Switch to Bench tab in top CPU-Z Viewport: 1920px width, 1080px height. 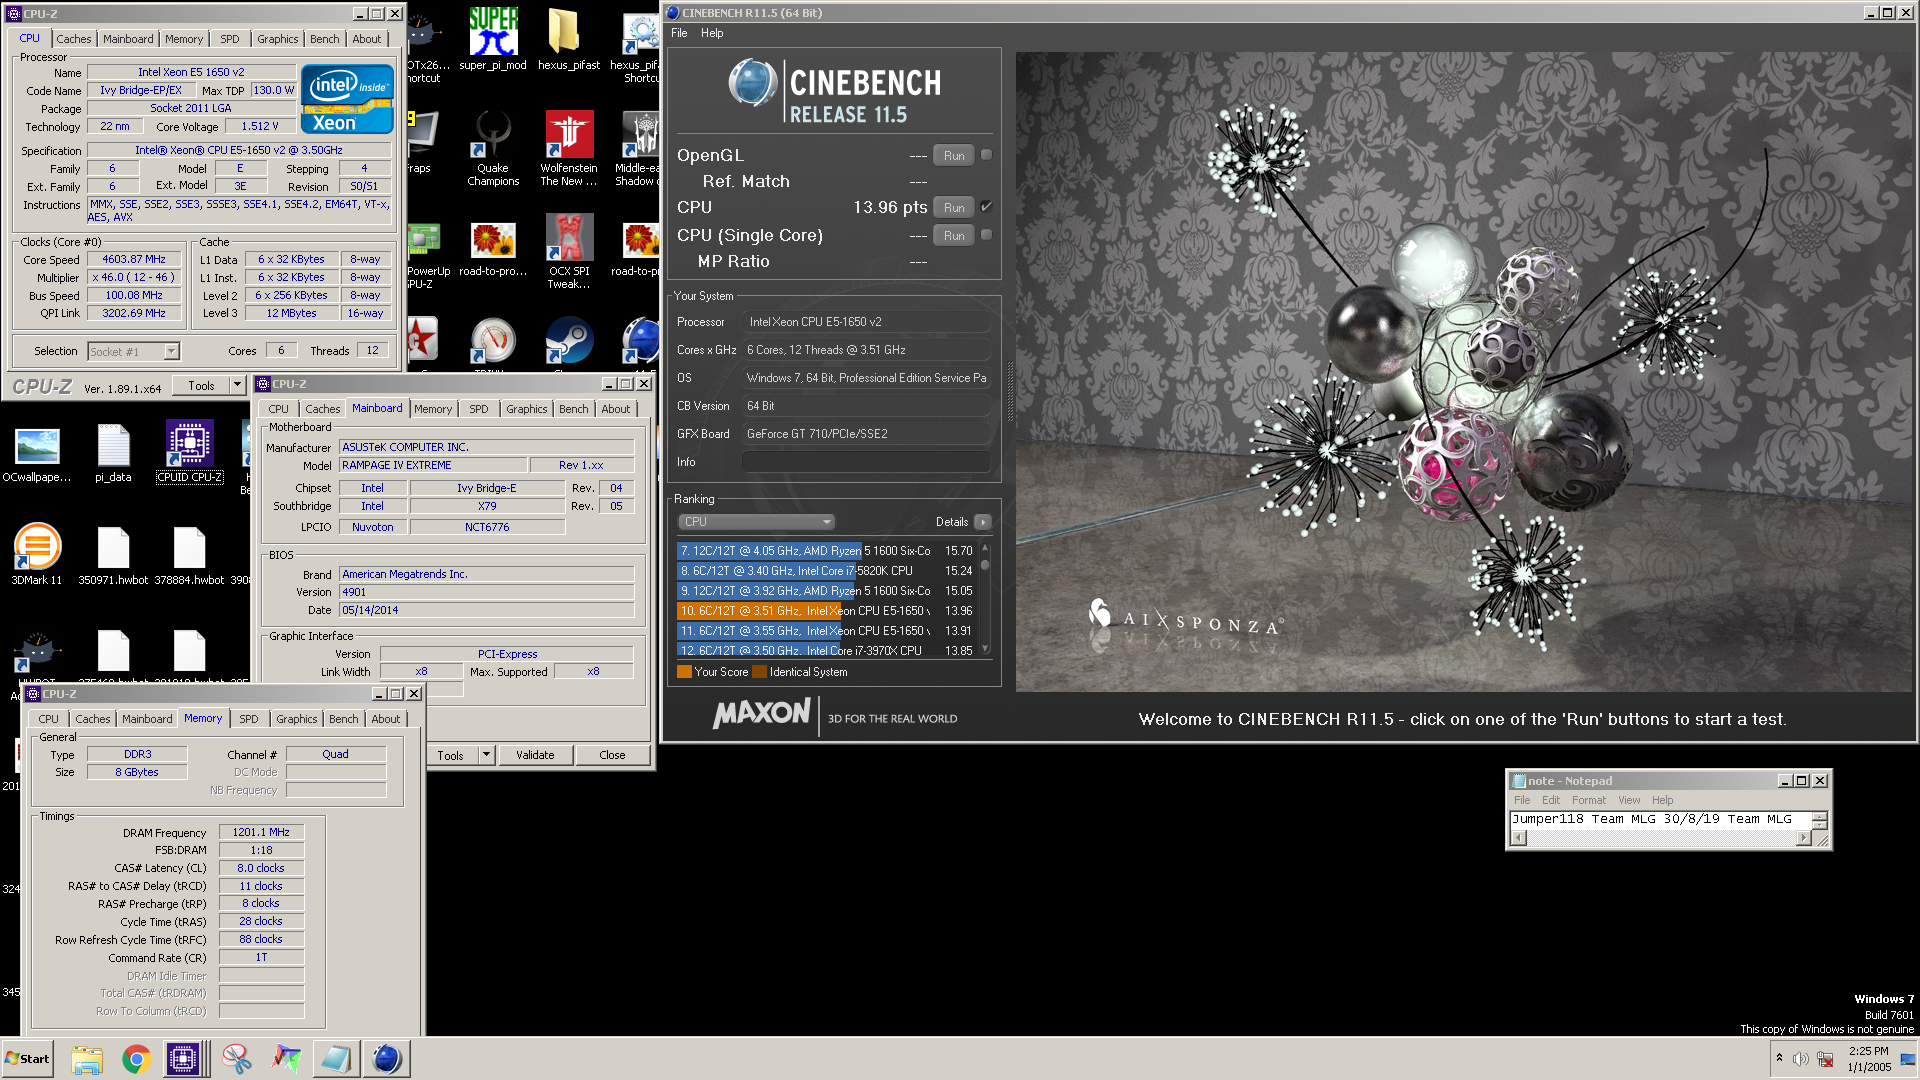[324, 39]
